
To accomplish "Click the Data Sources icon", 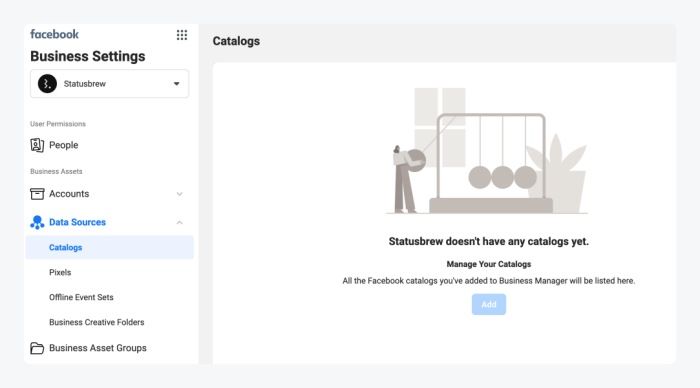I will (x=37, y=222).
